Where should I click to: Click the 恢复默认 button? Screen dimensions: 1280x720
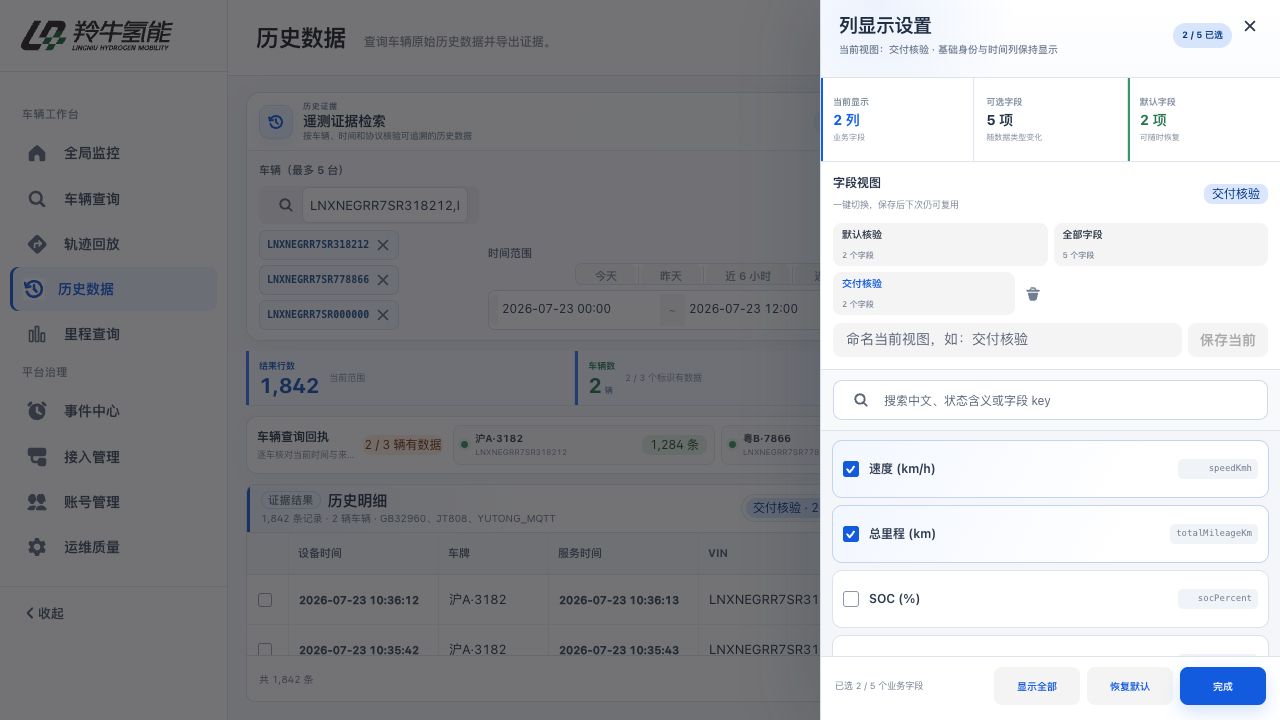pyautogui.click(x=1130, y=686)
